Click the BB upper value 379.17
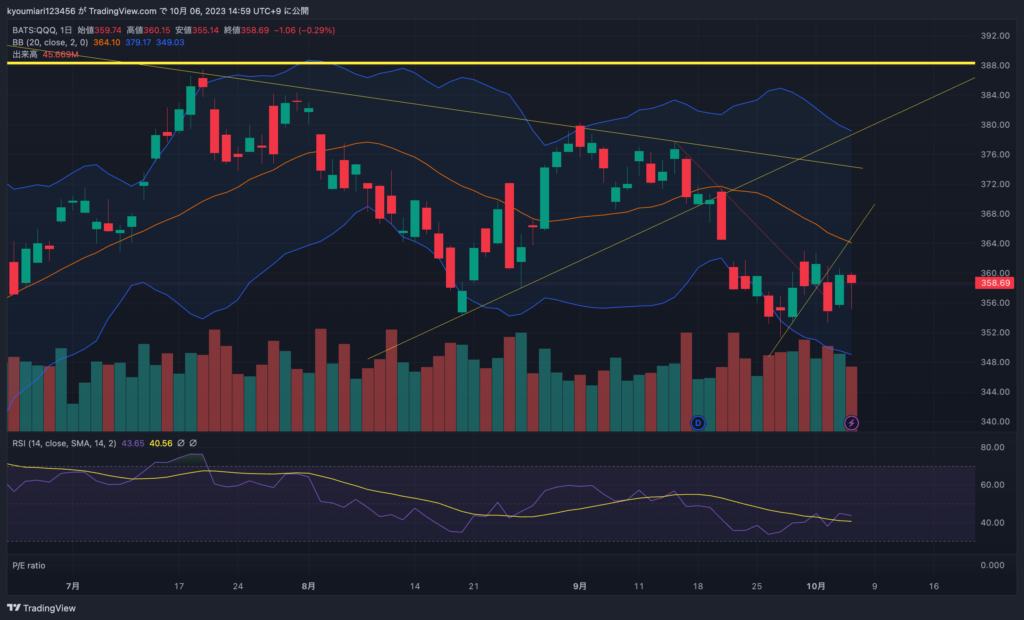Image resolution: width=1024 pixels, height=620 pixels. (138, 42)
